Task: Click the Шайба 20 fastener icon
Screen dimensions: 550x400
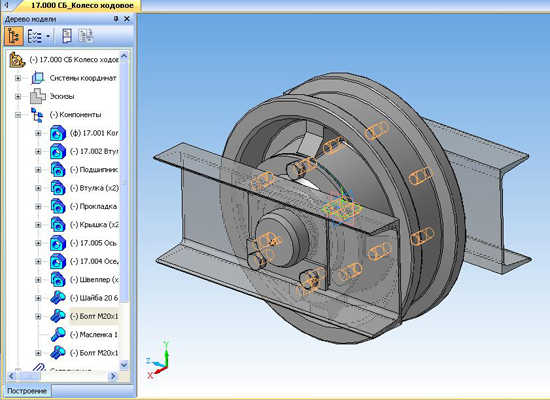Action: [x=58, y=298]
